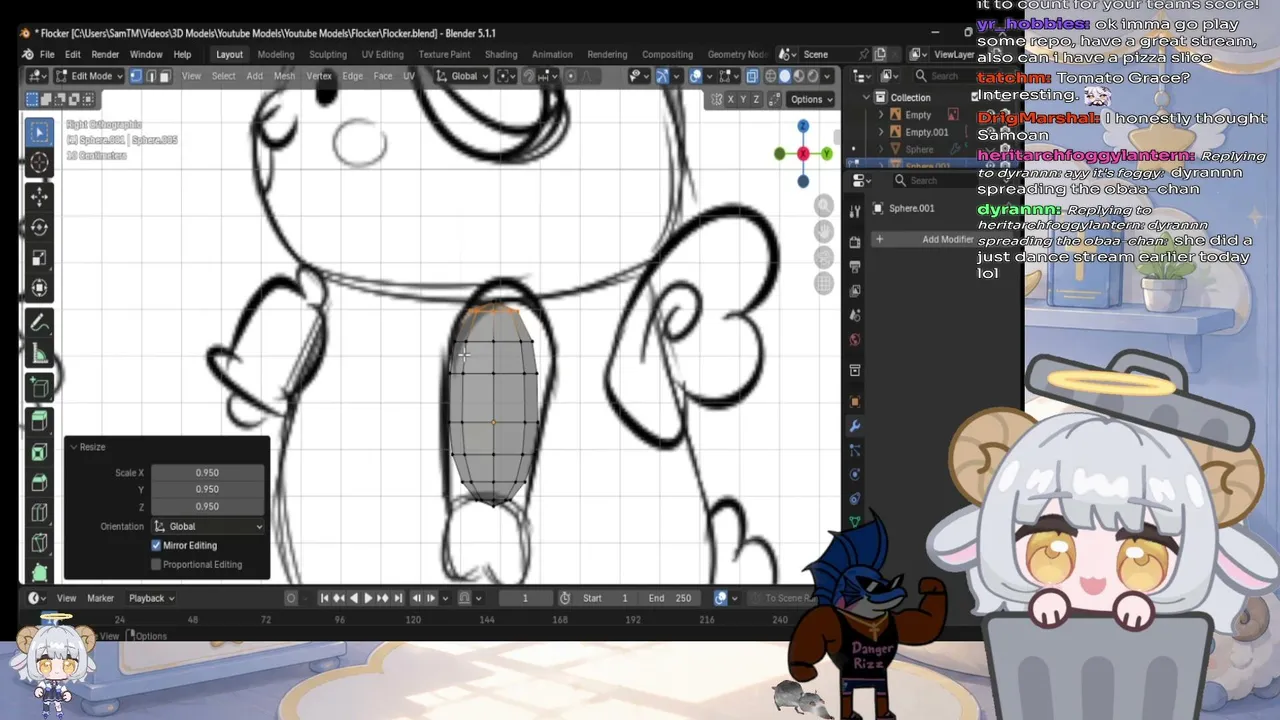This screenshot has width=1280, height=720.
Task: Open the Object properties tab
Action: tap(854, 402)
